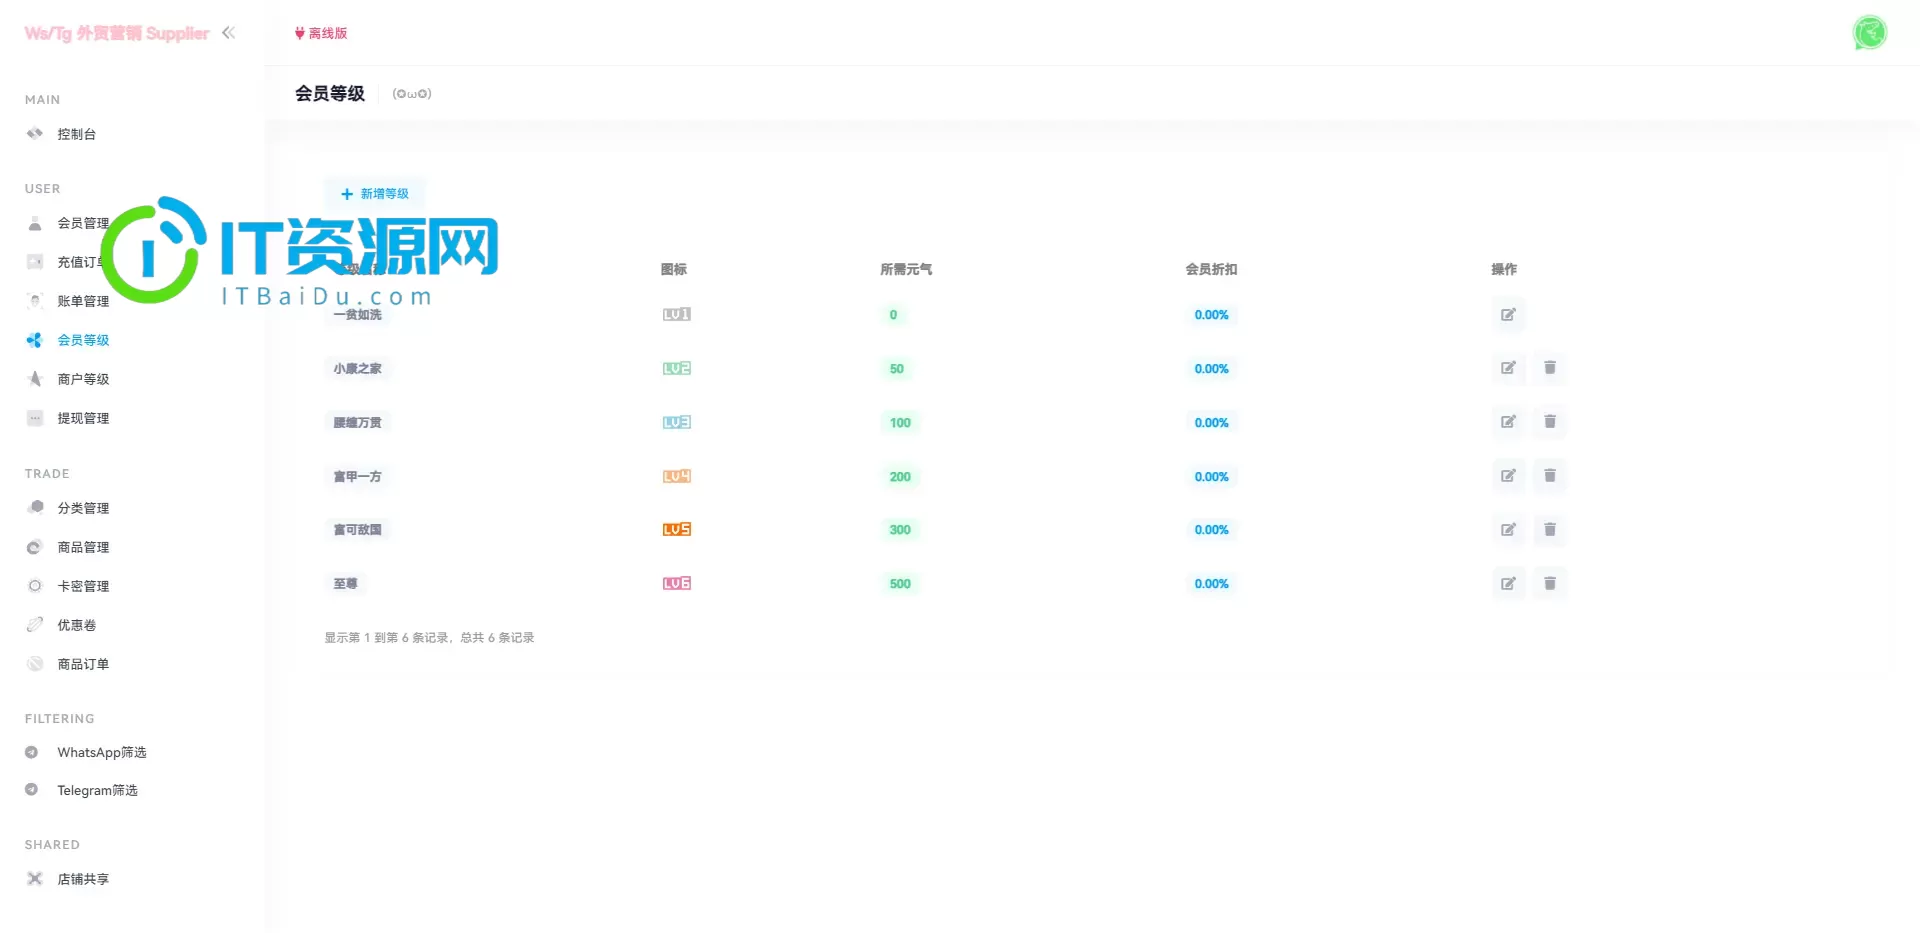This screenshot has height=933, width=1920.
Task: Delete the 富甲一方 level row
Action: [1550, 476]
